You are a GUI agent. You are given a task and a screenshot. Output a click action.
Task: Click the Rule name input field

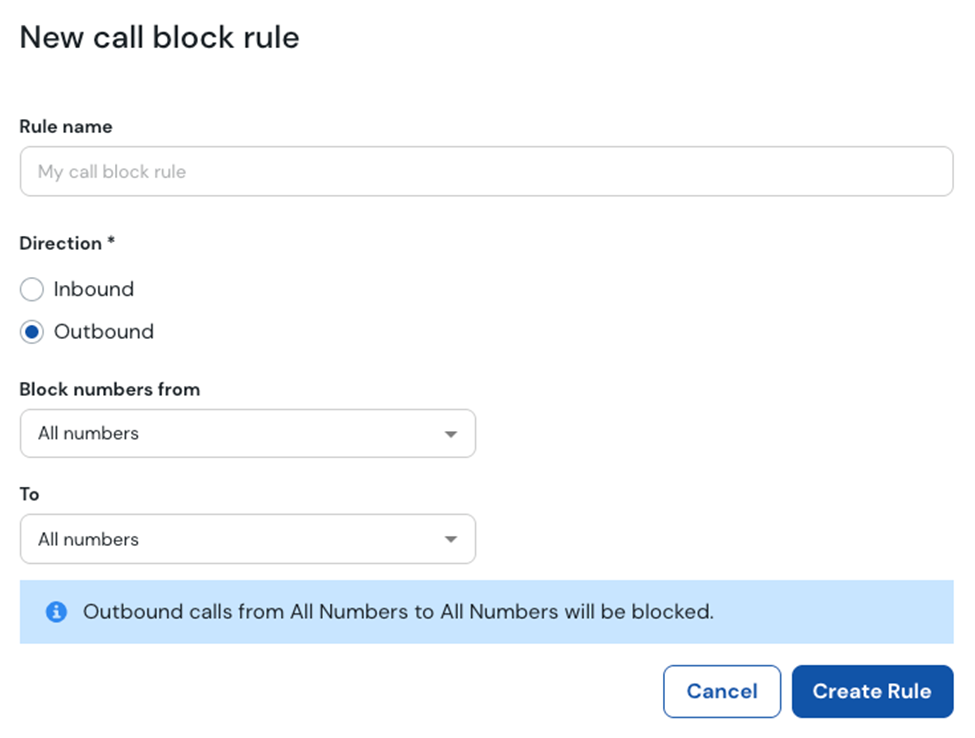486,172
